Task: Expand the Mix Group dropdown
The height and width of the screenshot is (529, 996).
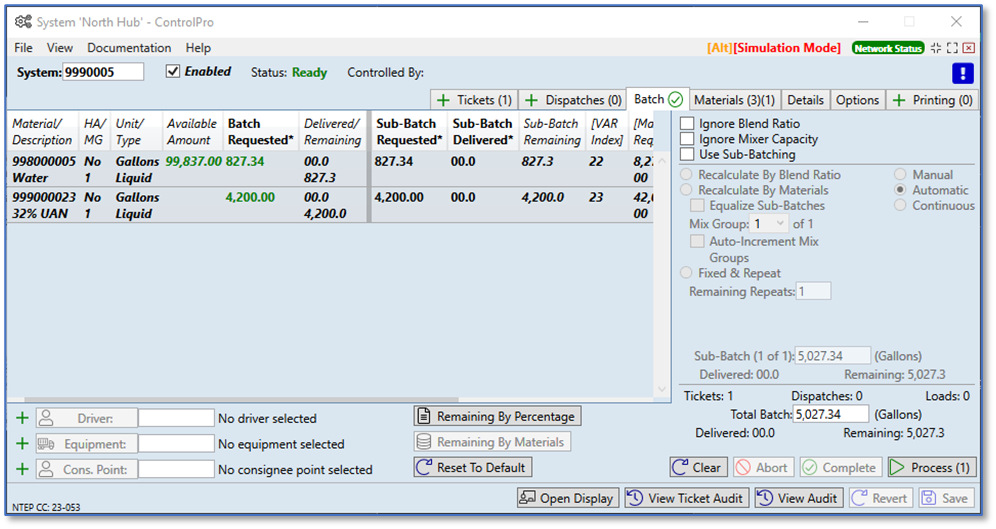Action: (781, 224)
